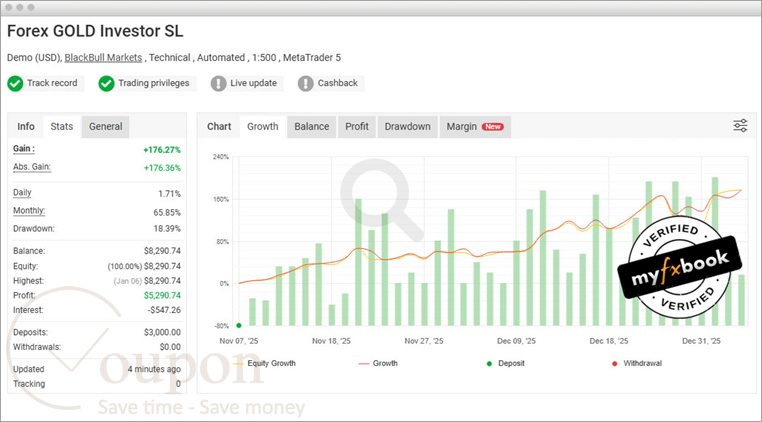
Task: Switch to the Stats tab
Action: click(x=62, y=126)
